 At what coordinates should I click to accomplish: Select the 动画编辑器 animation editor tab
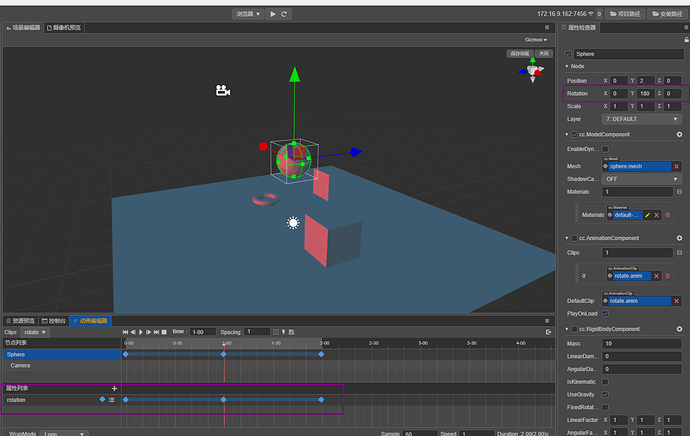(x=90, y=321)
